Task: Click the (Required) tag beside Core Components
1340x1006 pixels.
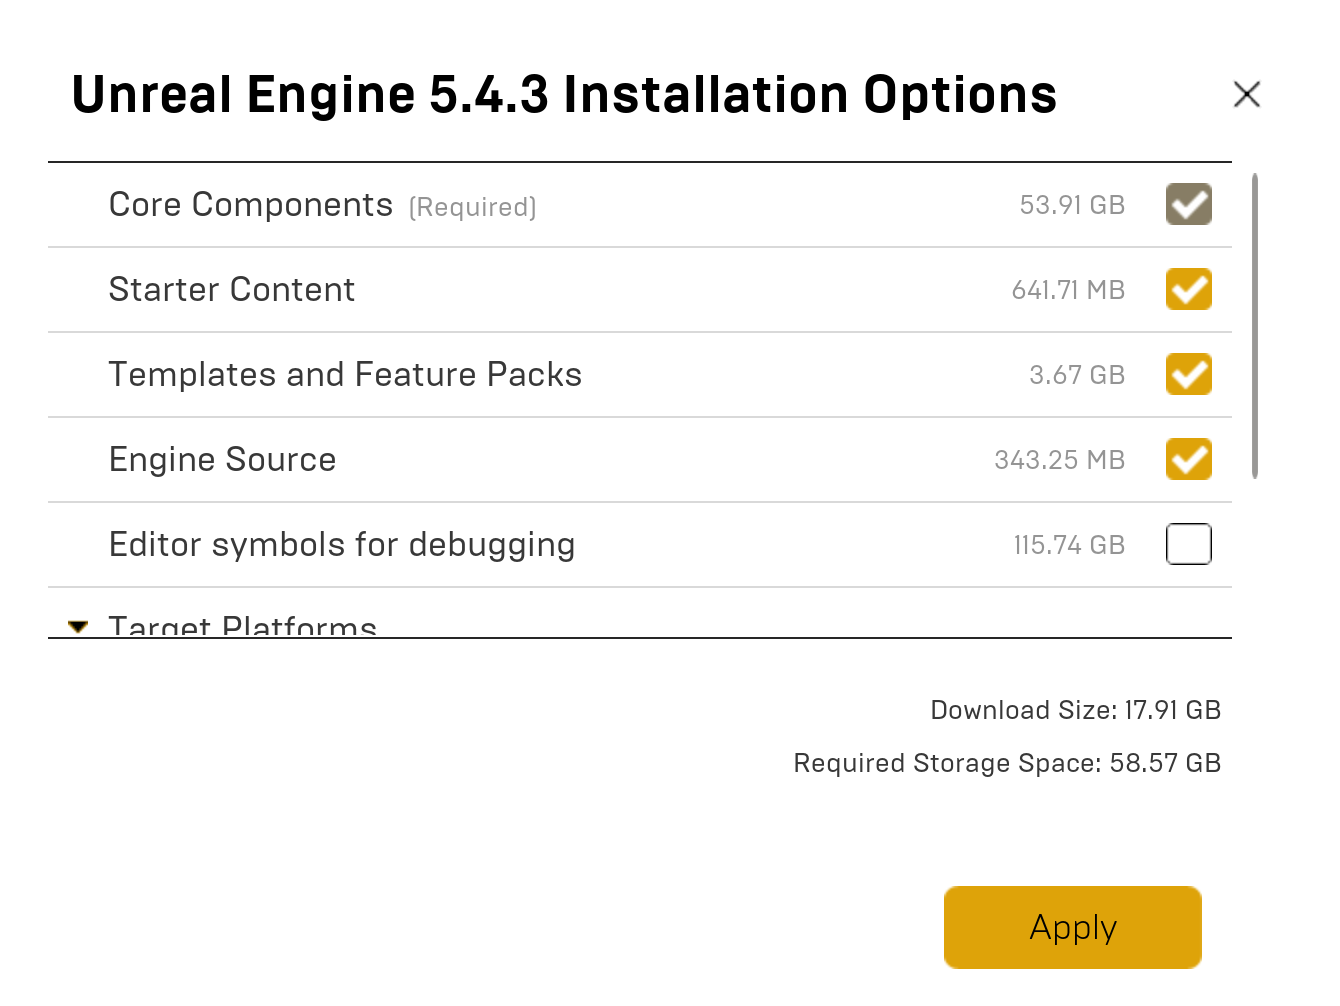Action: click(x=472, y=207)
